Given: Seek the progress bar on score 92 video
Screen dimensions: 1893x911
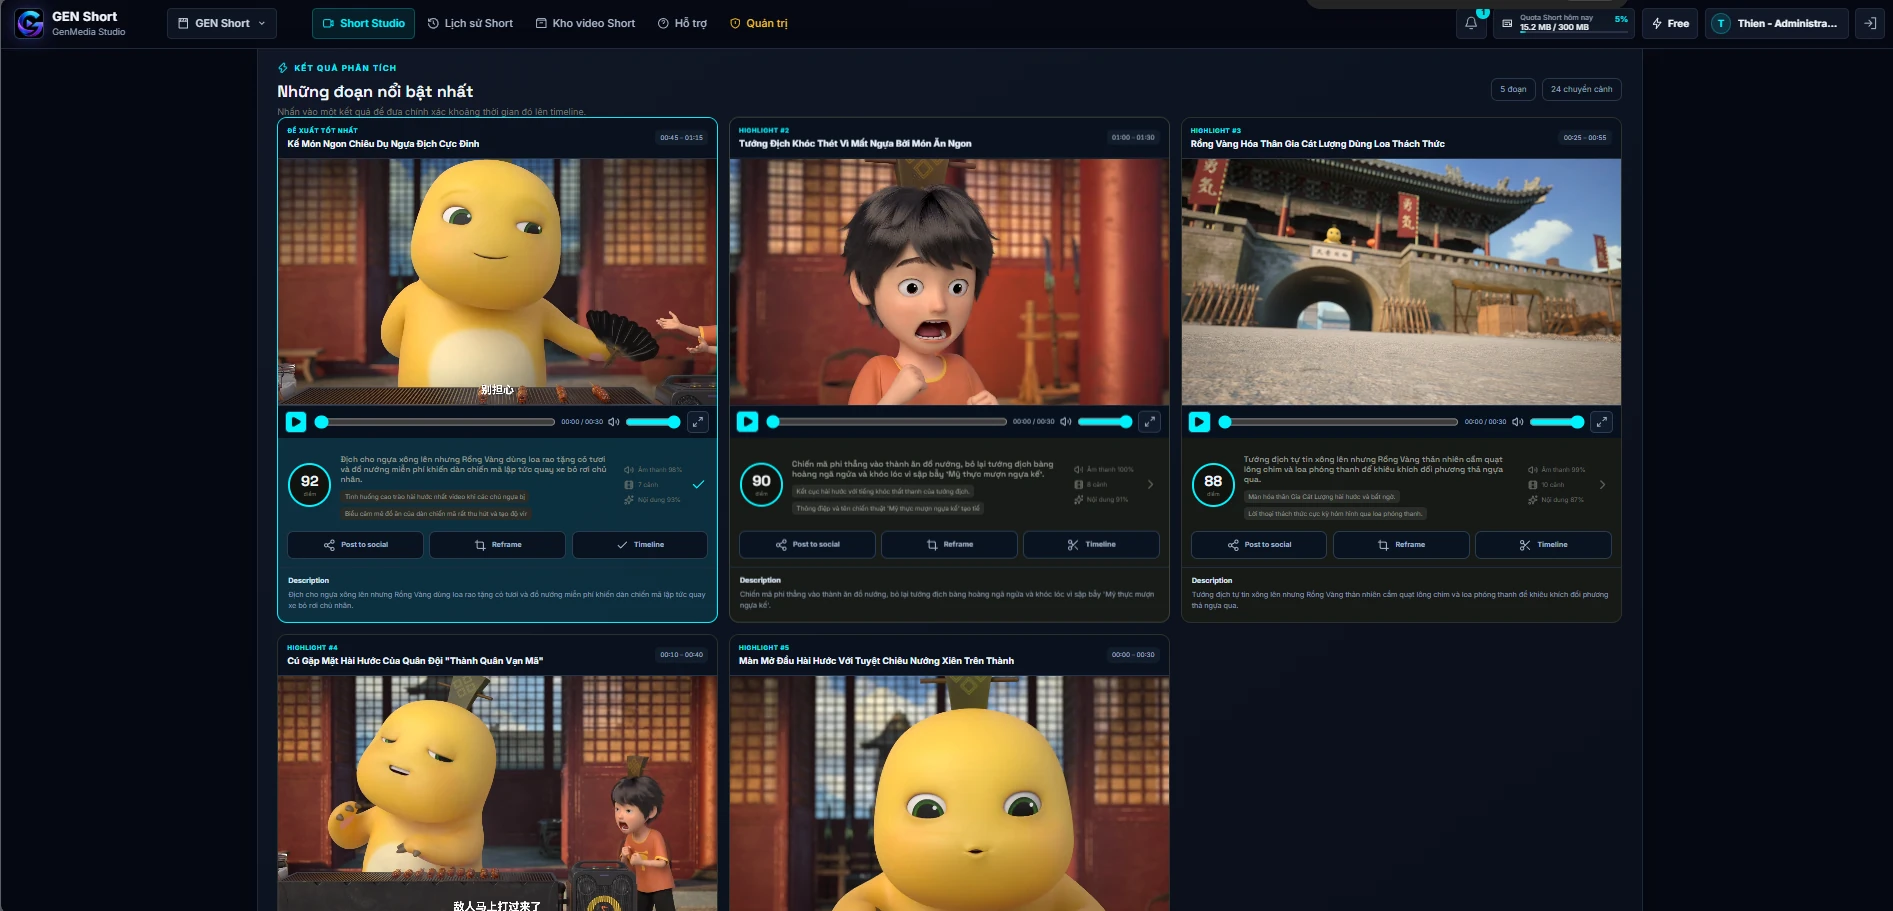Looking at the screenshot, I should [x=435, y=422].
